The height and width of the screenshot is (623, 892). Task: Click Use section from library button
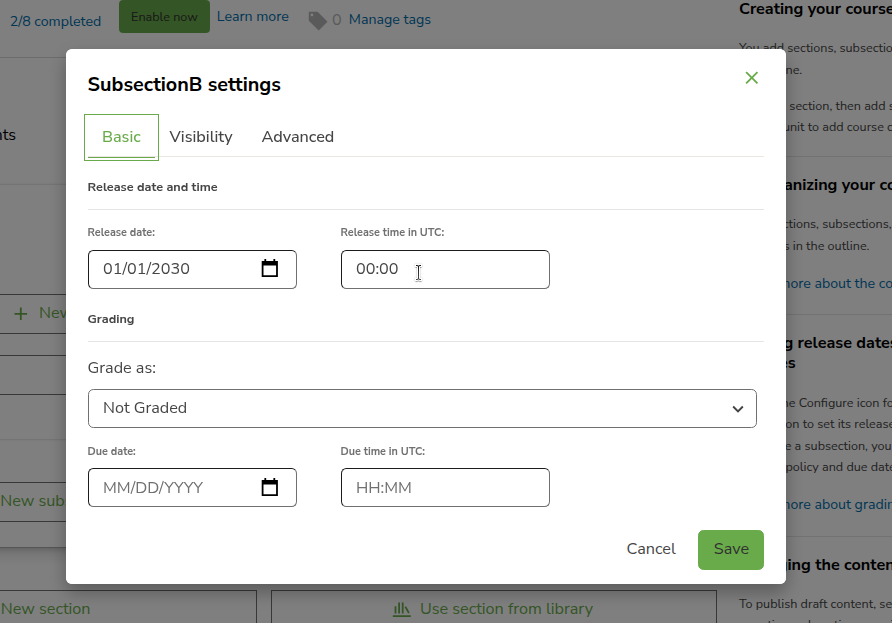click(493, 607)
